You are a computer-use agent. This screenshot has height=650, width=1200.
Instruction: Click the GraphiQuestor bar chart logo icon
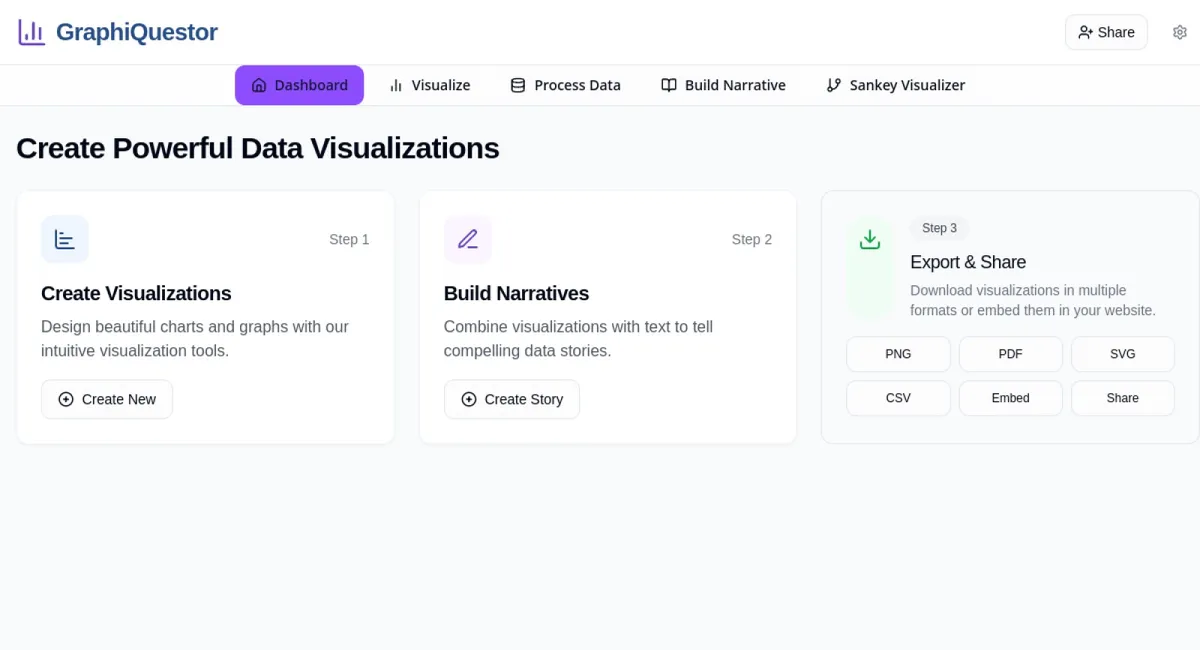click(31, 32)
